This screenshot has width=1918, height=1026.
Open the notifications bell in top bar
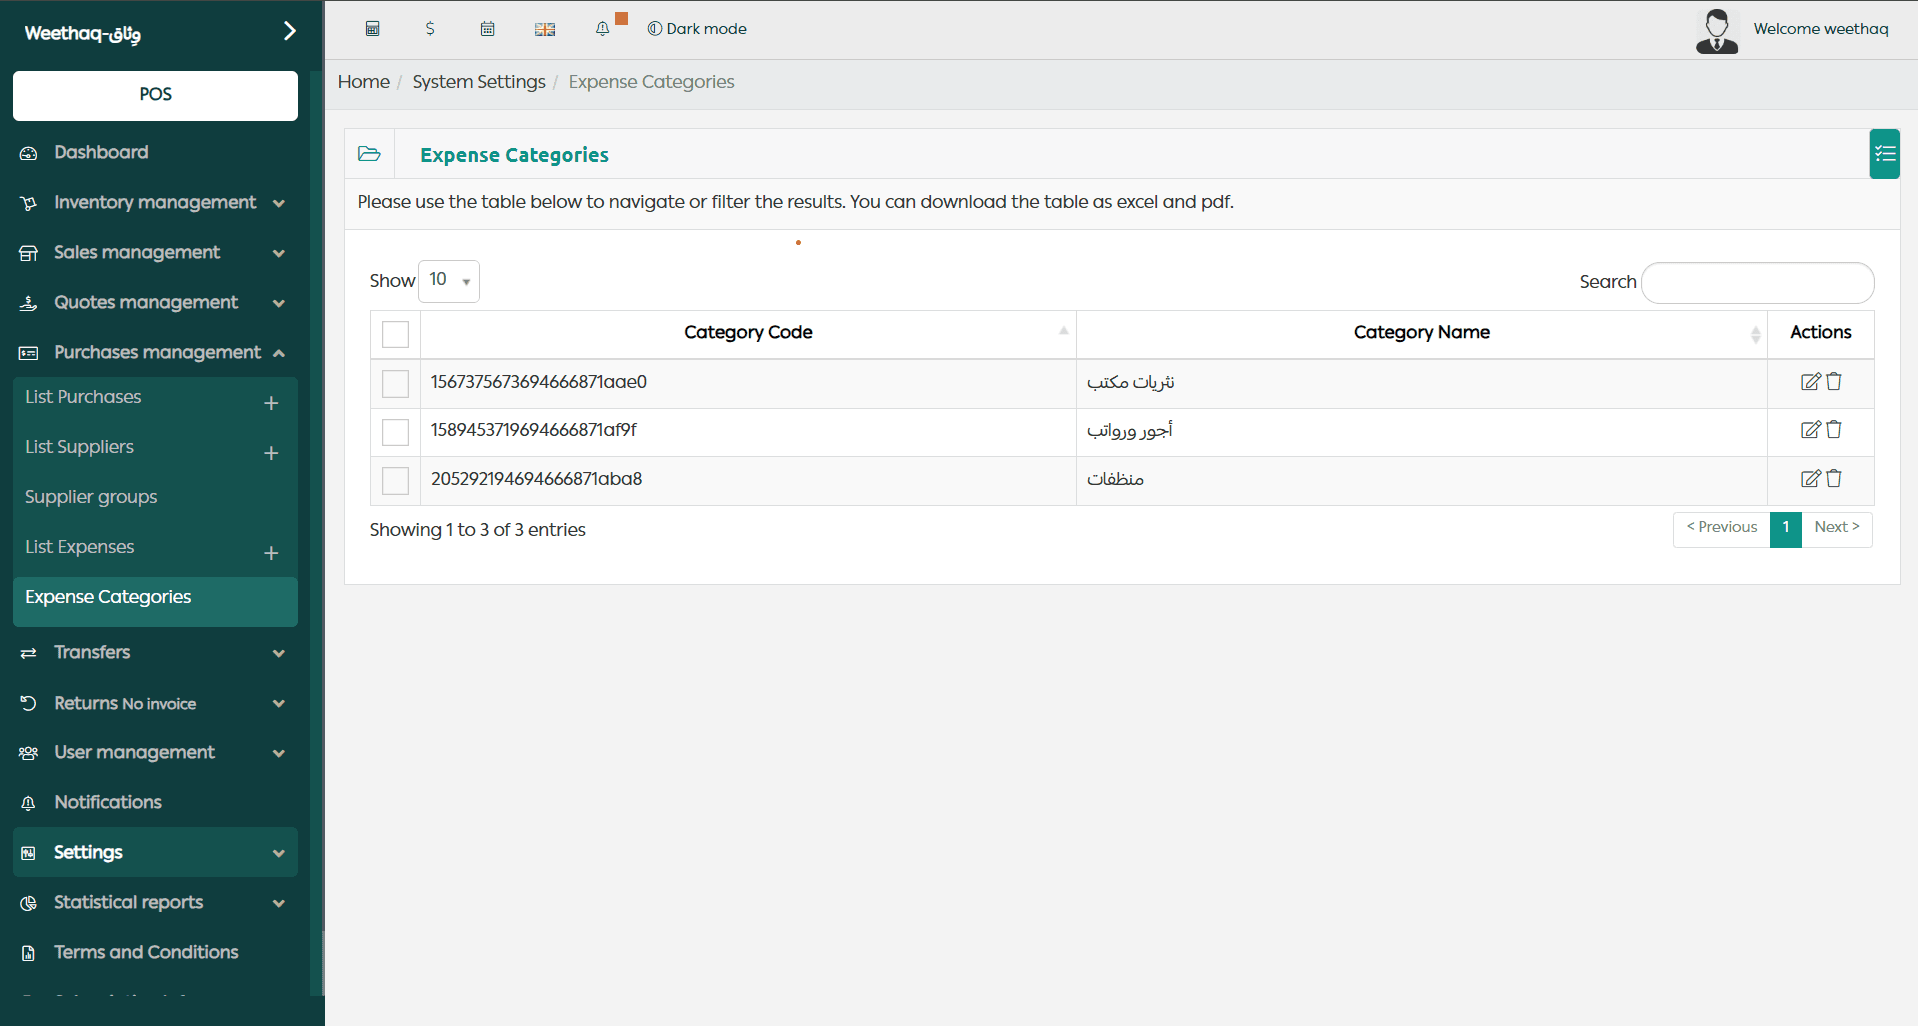tap(602, 29)
